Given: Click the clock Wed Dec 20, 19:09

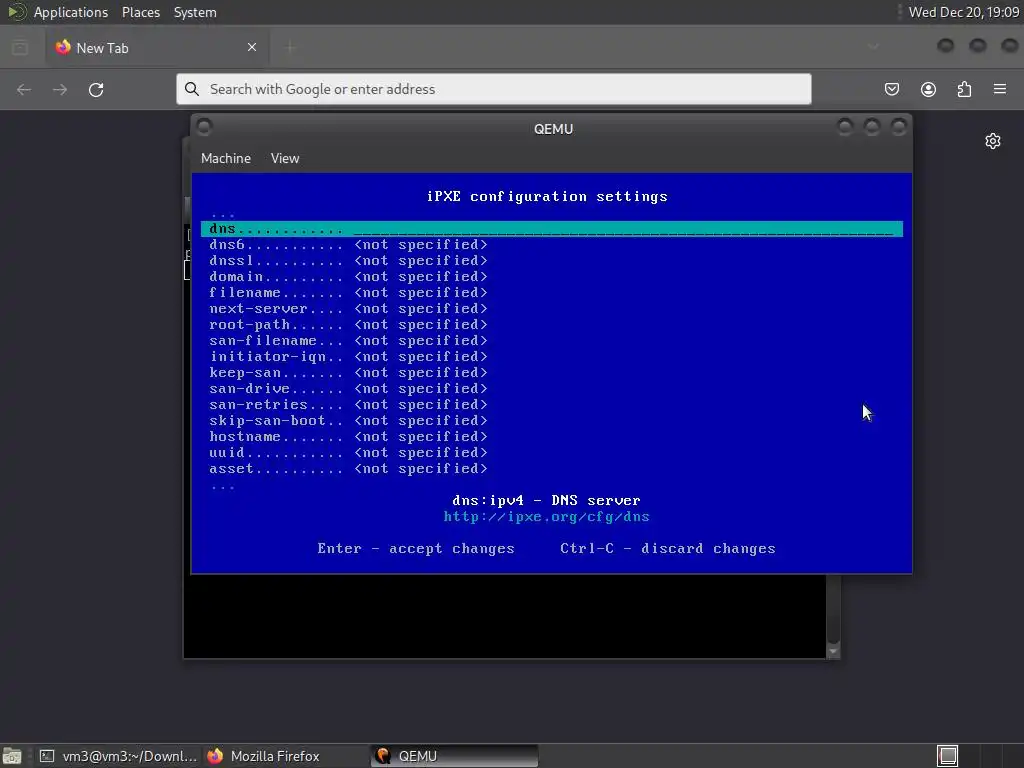Looking at the screenshot, I should point(964,12).
